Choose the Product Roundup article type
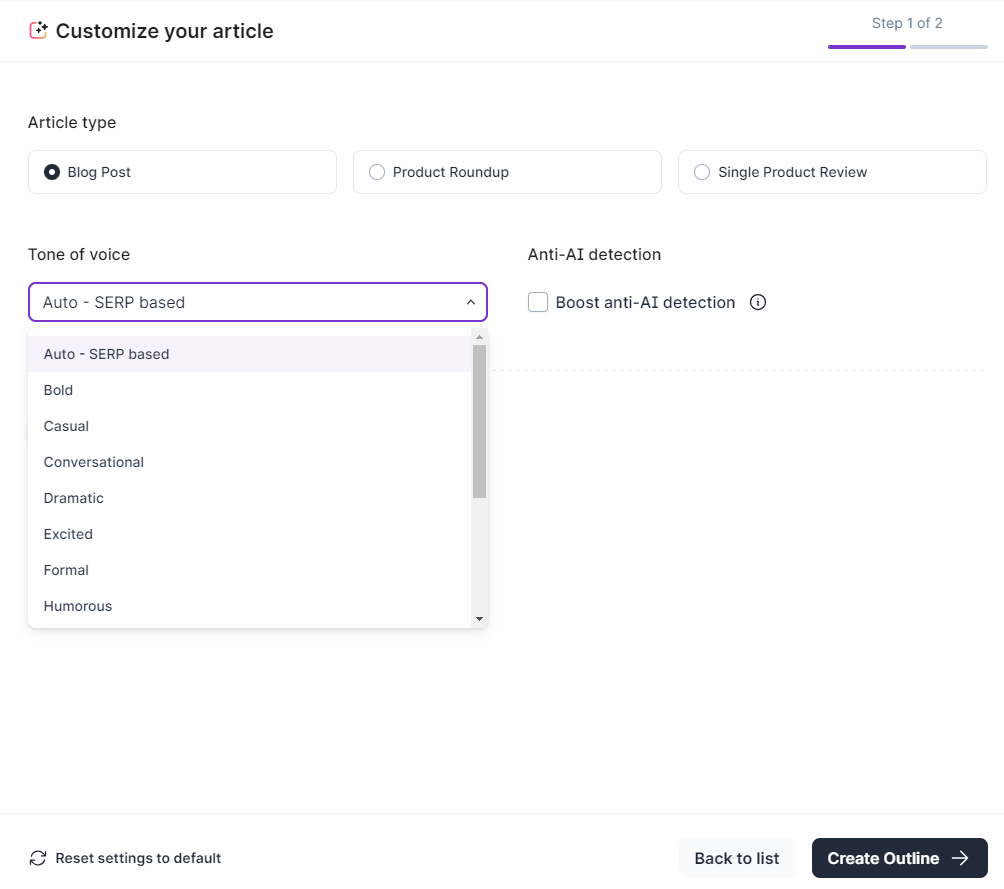The width and height of the screenshot is (1004, 889). coord(377,172)
